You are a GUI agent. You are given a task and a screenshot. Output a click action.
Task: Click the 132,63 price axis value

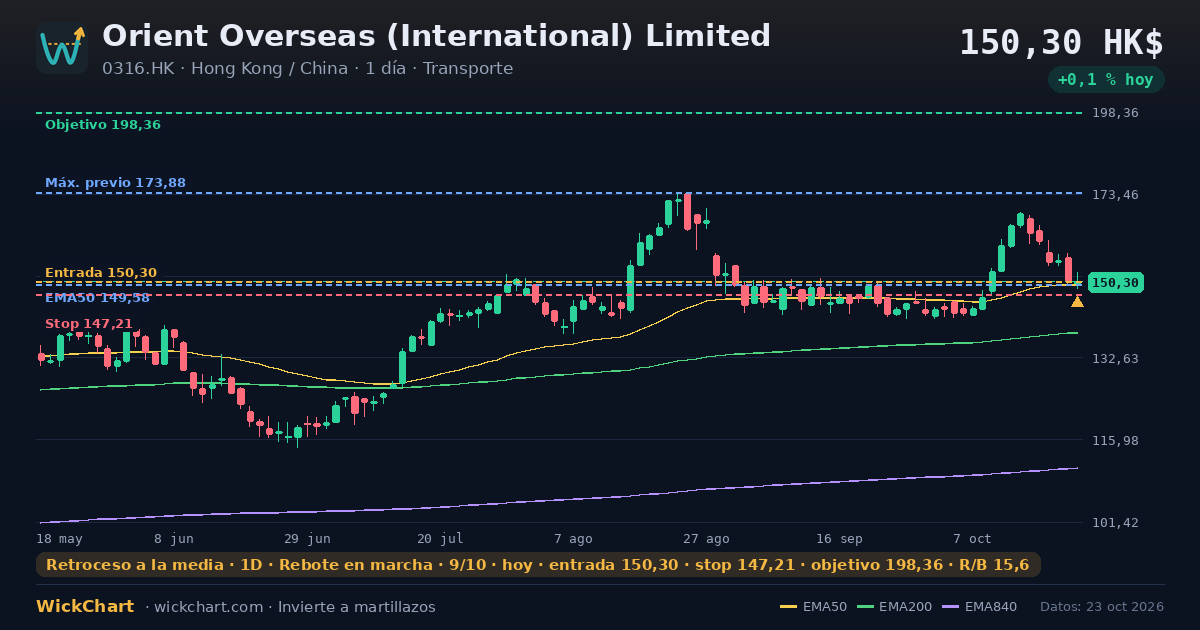(x=1115, y=358)
